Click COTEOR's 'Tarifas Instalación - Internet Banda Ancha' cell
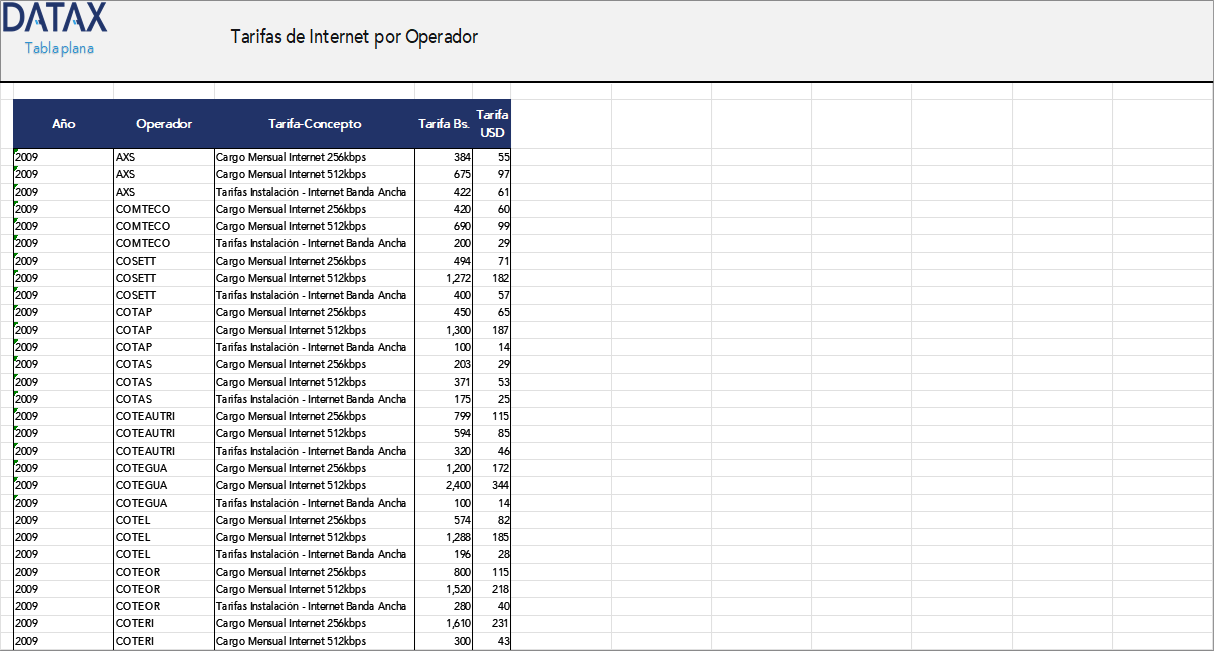The height and width of the screenshot is (651, 1214). click(313, 606)
